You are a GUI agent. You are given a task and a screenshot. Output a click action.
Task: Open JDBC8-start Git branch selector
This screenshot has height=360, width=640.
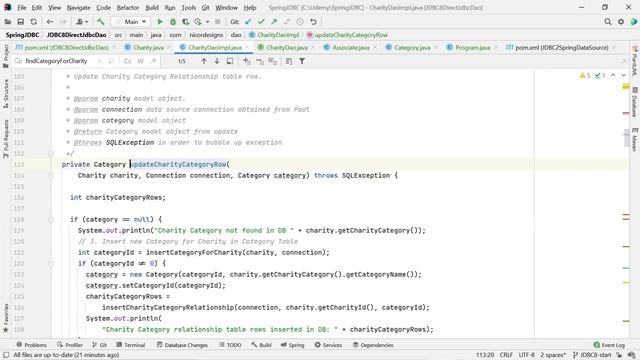(x=592, y=355)
